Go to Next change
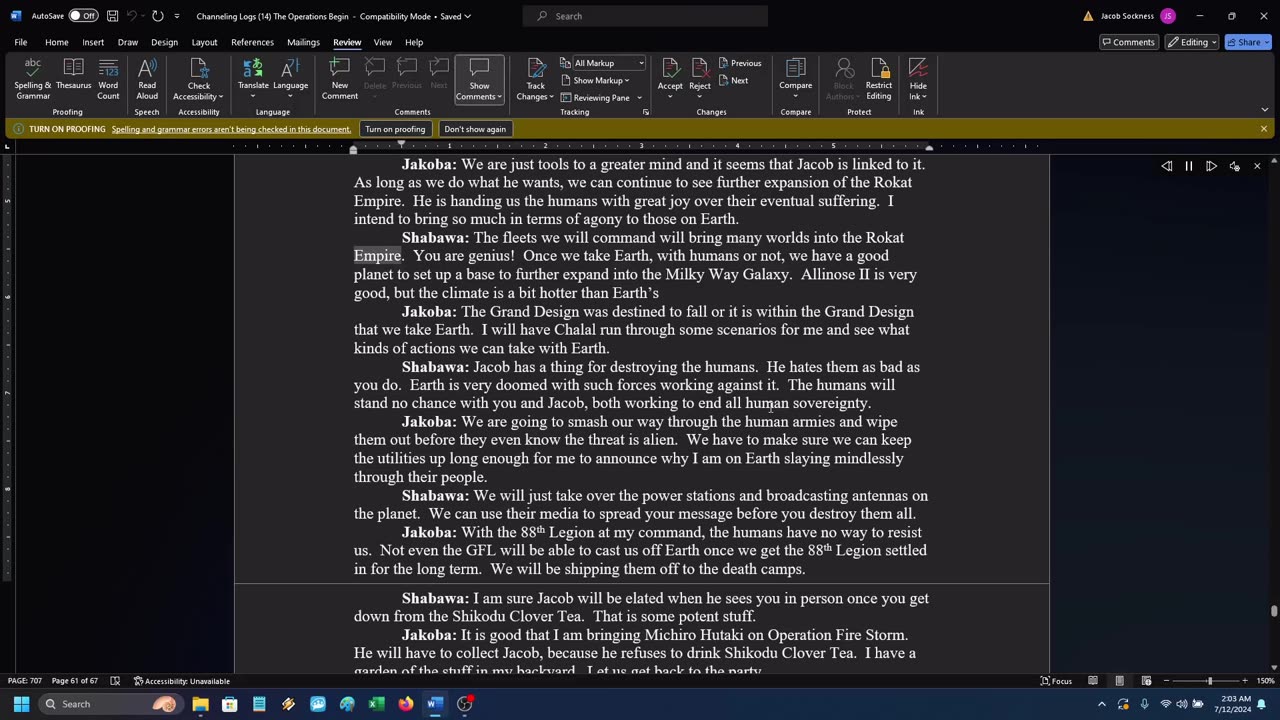 (x=734, y=81)
